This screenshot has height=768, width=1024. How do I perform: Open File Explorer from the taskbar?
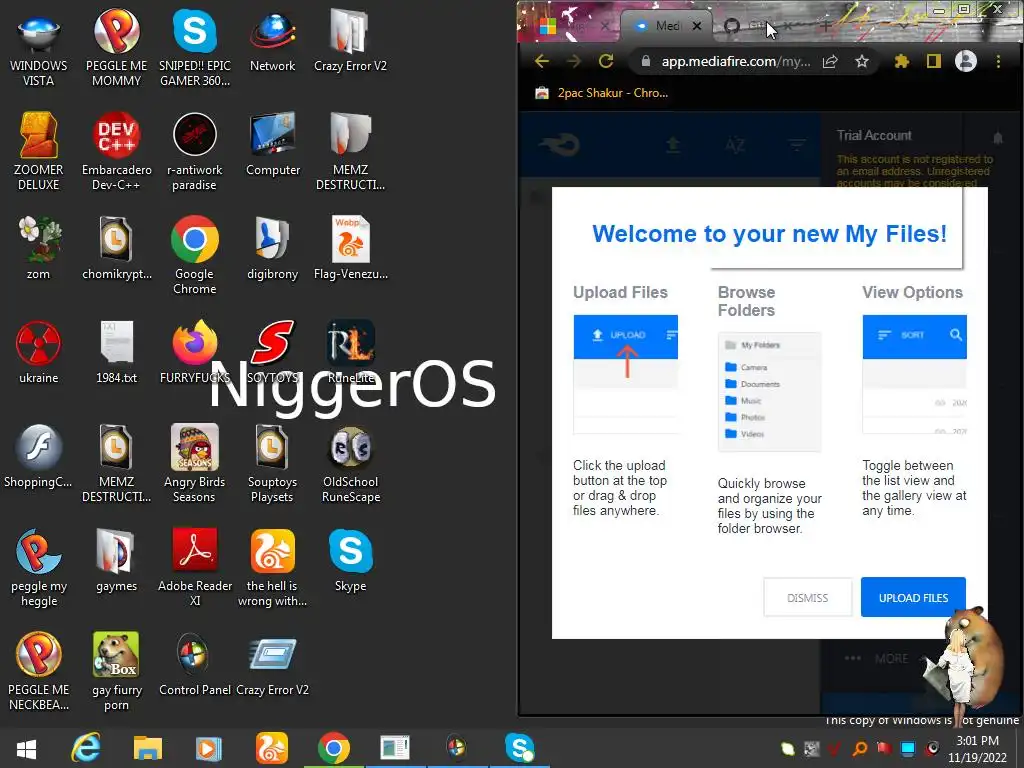pos(148,748)
